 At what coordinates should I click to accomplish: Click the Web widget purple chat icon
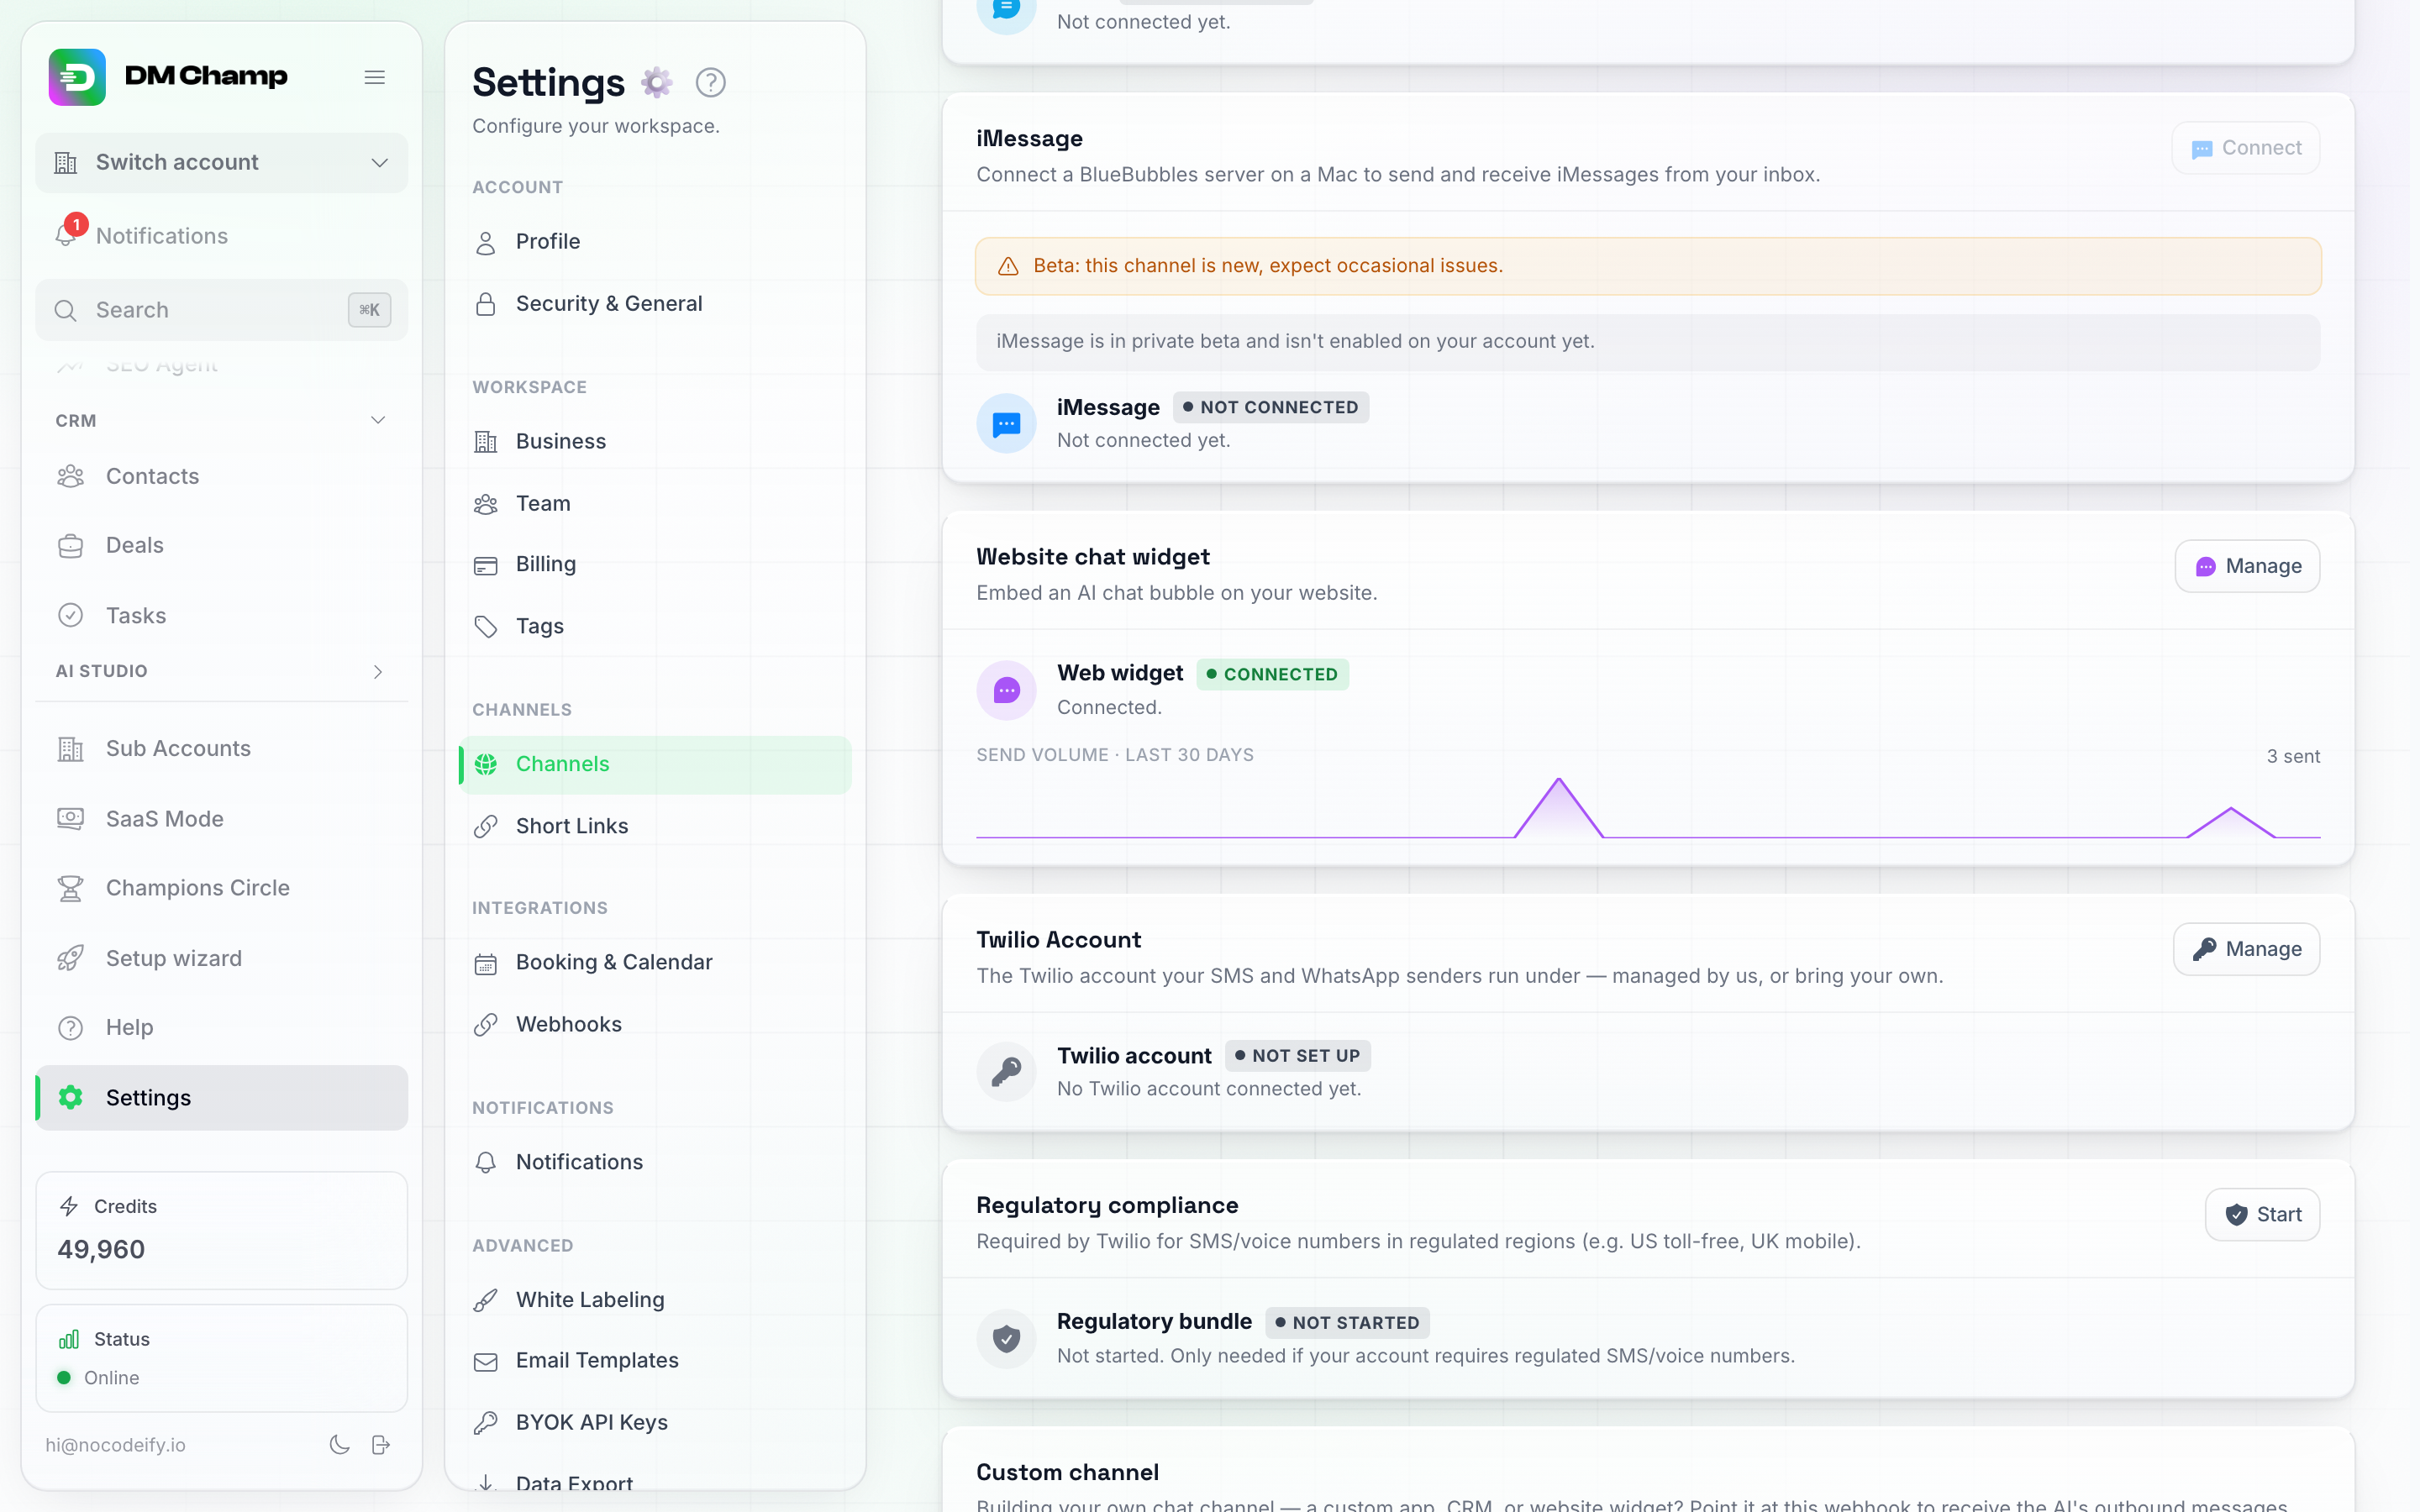pyautogui.click(x=1006, y=690)
